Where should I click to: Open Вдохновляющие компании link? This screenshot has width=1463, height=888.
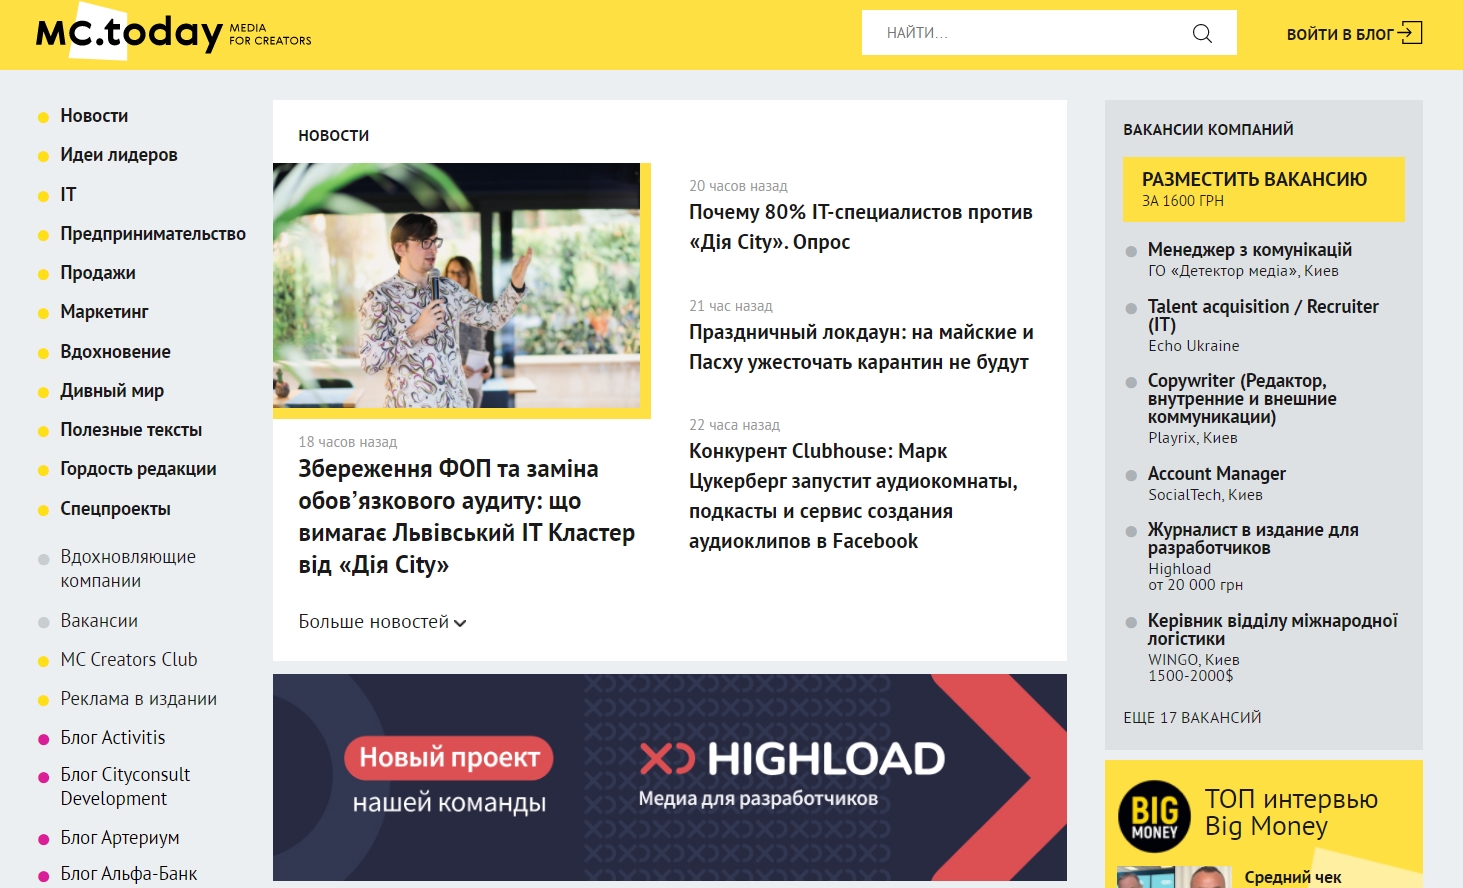tap(128, 569)
